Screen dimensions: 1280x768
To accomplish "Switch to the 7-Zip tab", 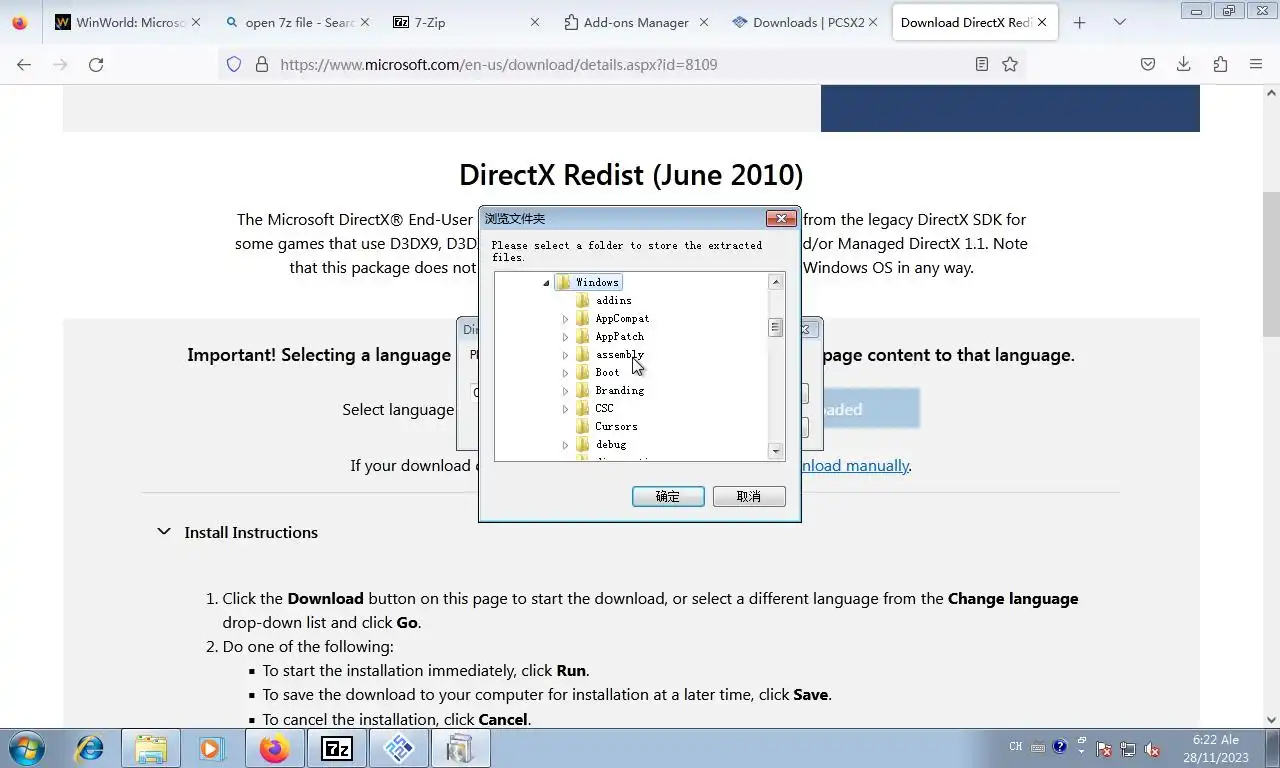I will [465, 22].
